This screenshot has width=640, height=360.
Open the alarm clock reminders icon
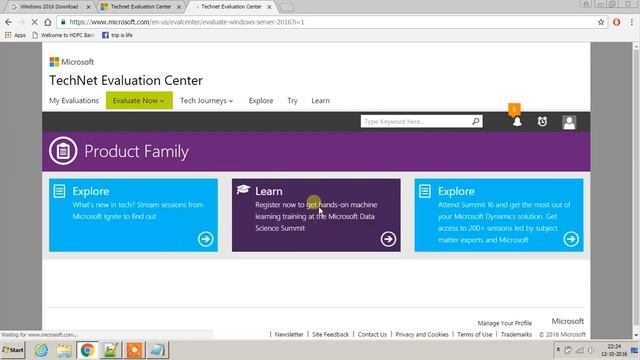coord(542,122)
